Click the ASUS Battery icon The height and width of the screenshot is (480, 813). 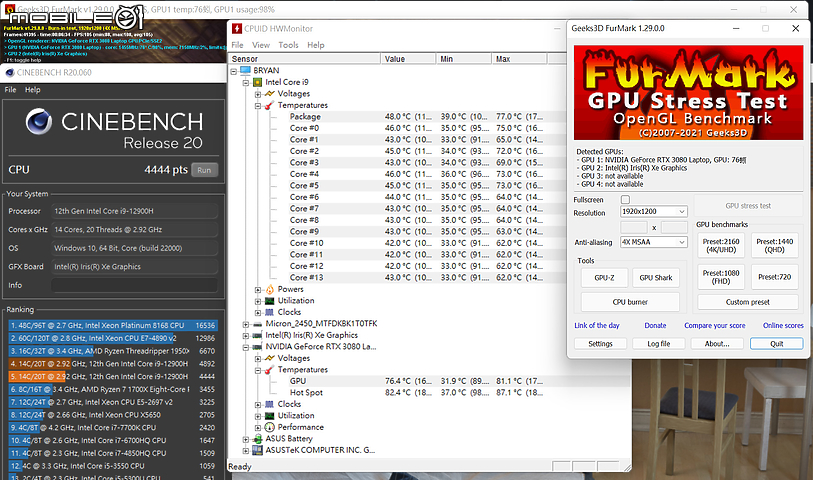point(257,439)
